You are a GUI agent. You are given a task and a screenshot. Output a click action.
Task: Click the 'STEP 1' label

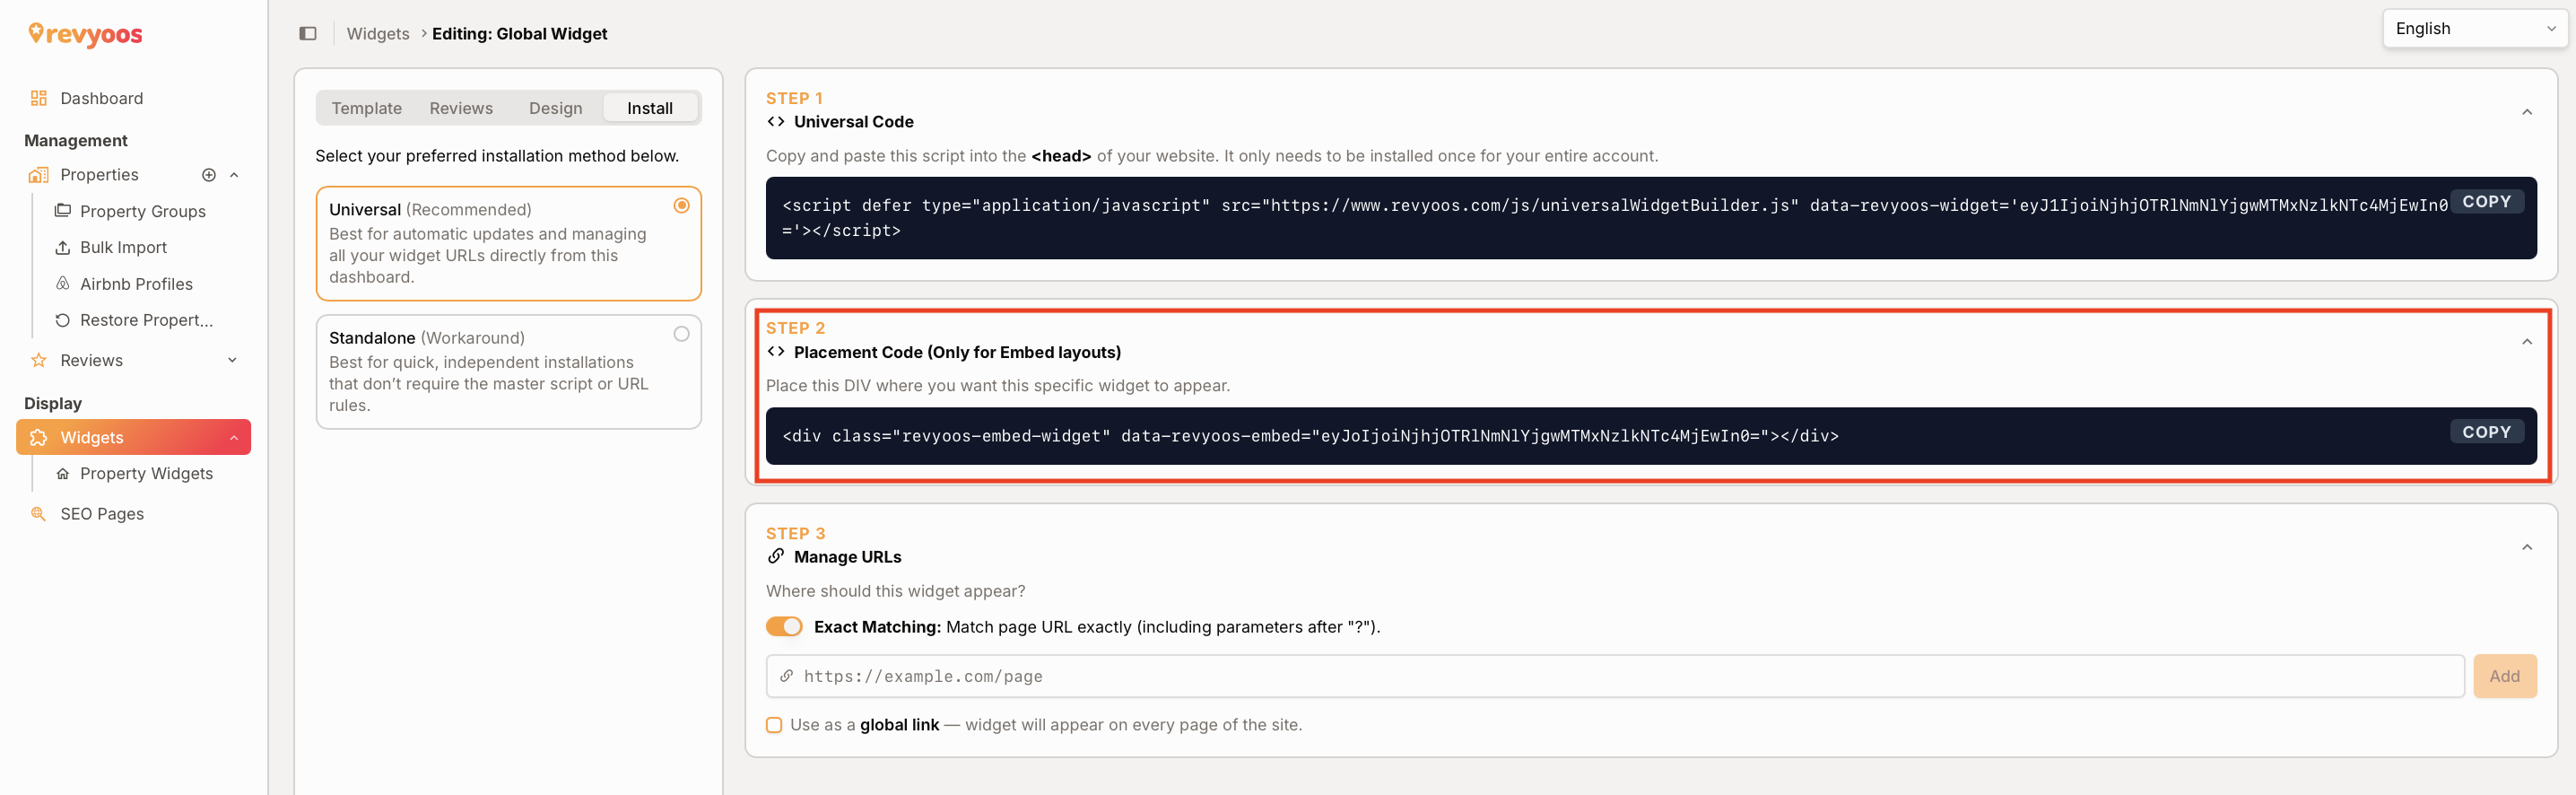click(794, 98)
